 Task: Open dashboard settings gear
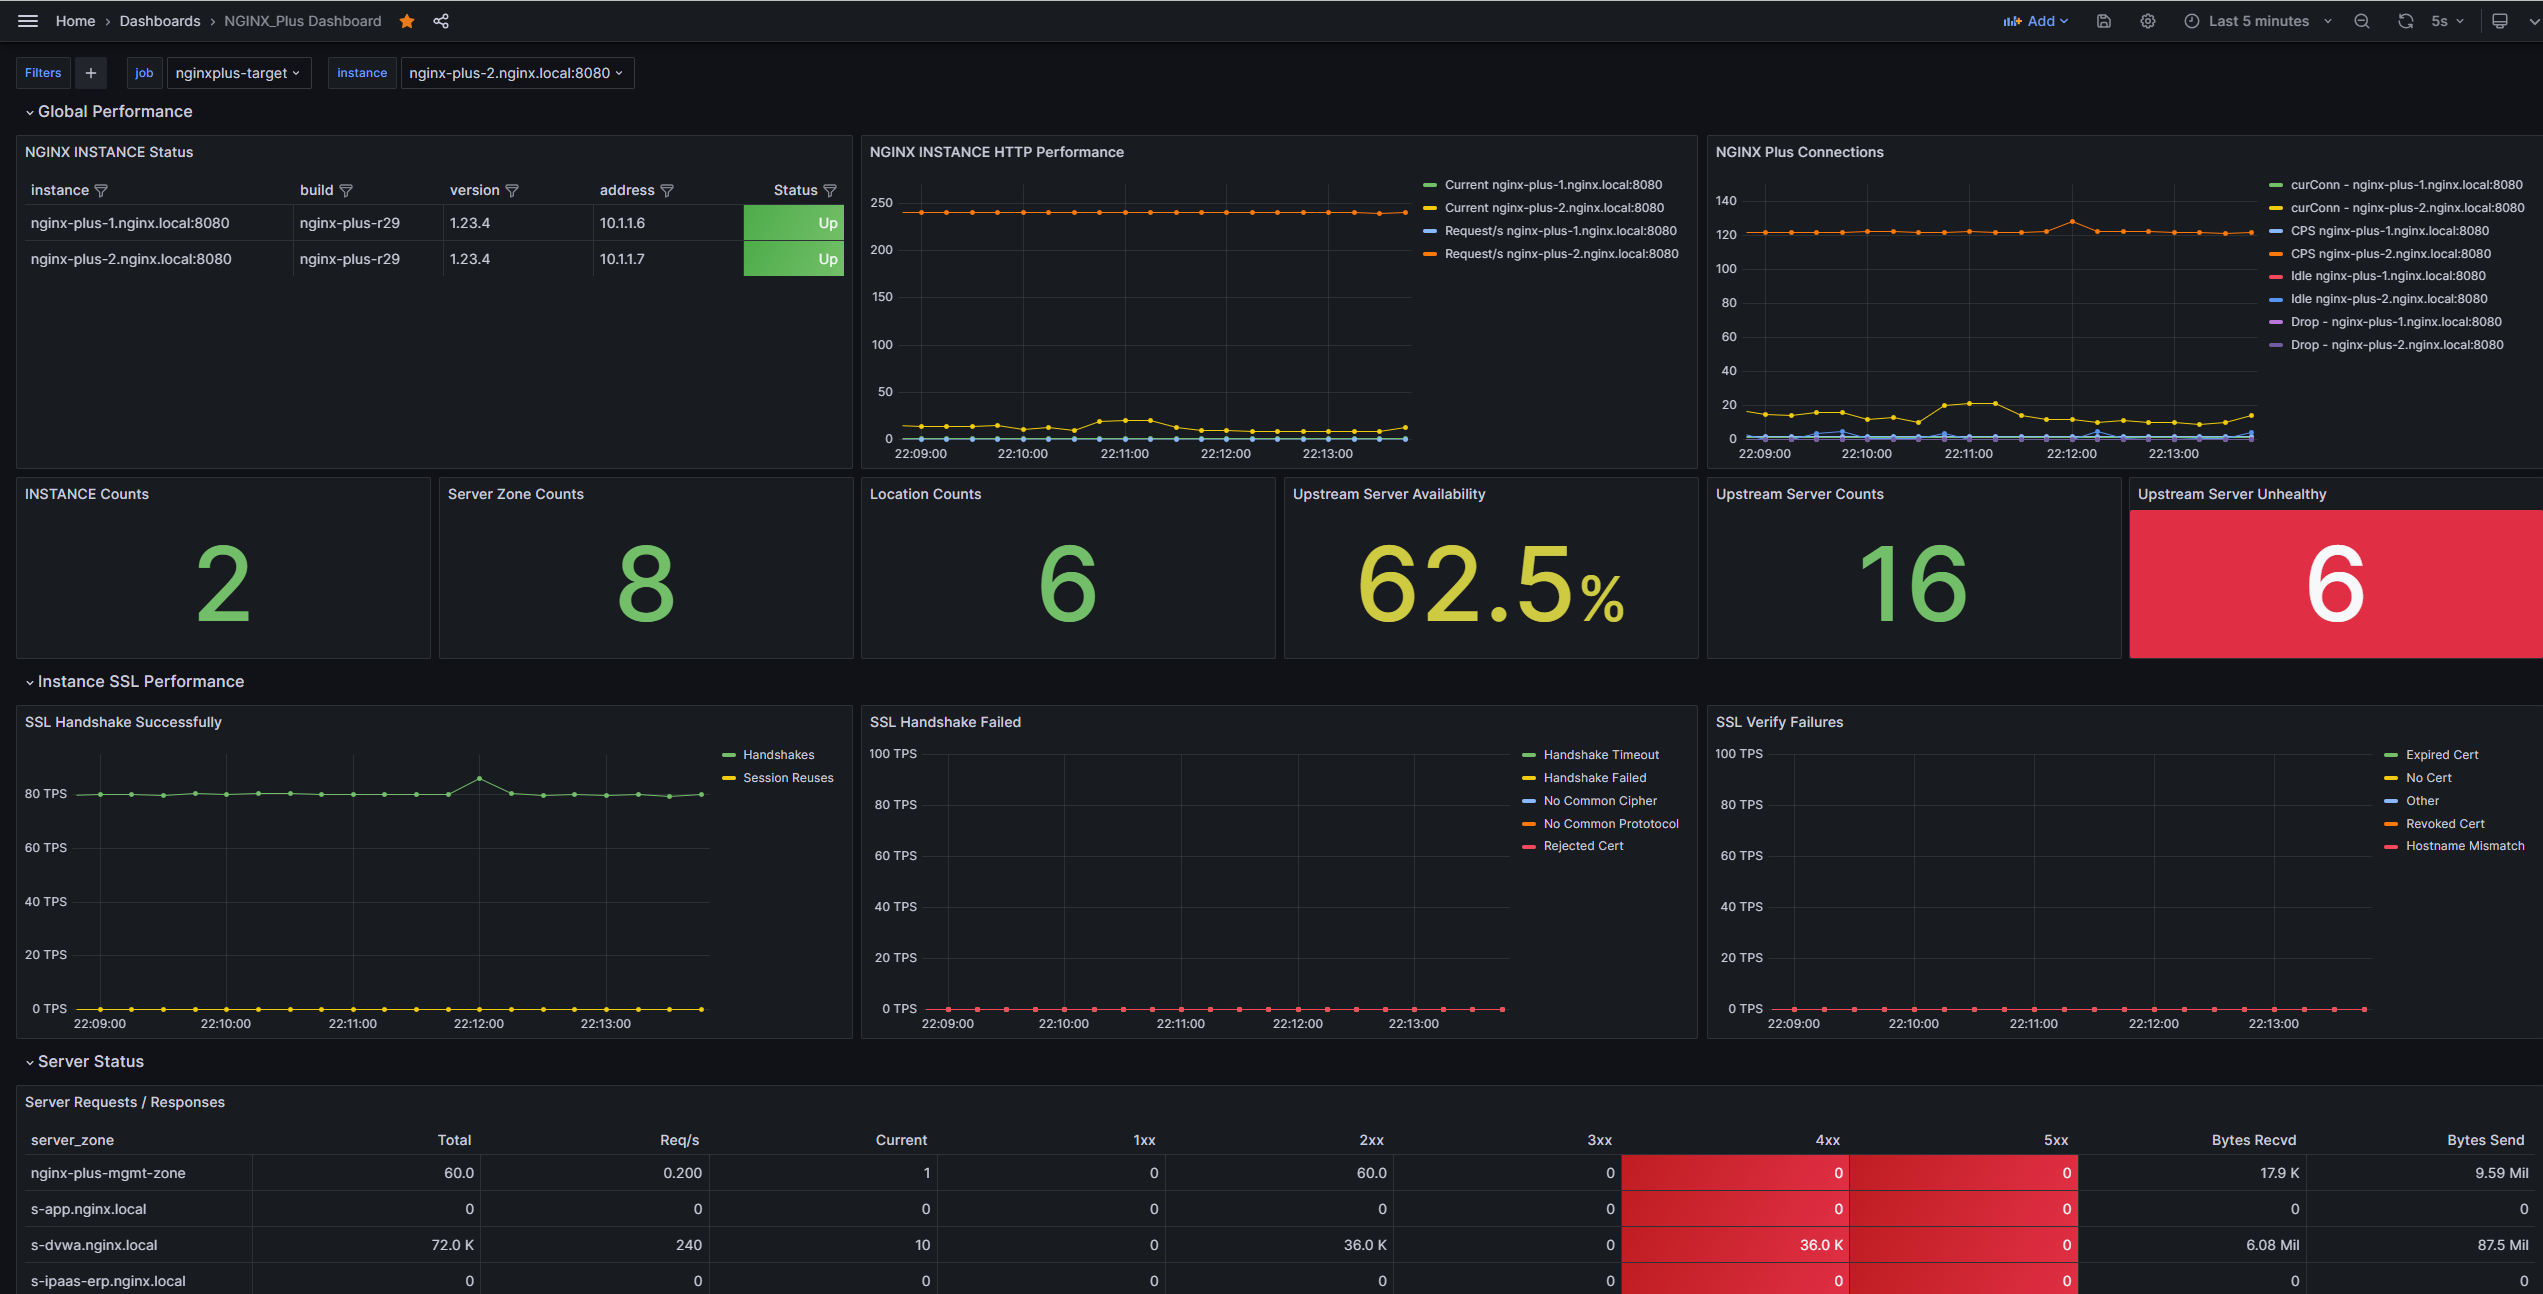pos(2148,21)
